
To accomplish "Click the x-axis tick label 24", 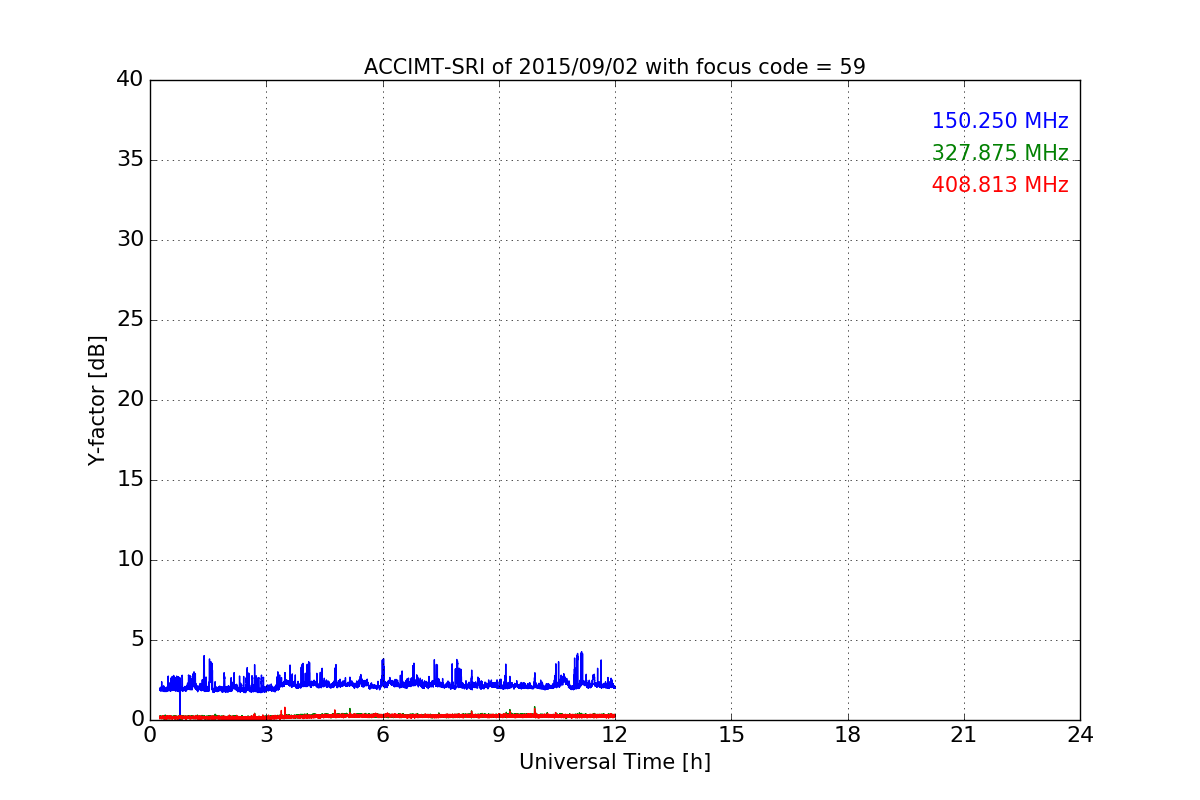I will coord(1080,735).
